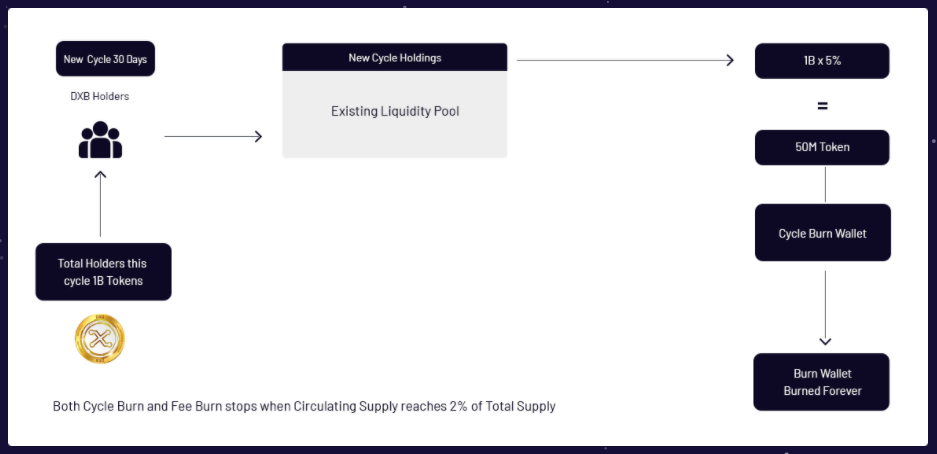This screenshot has height=454, width=937.
Task: Click the long arrow leading to 1B x 5%
Action: coord(625,60)
